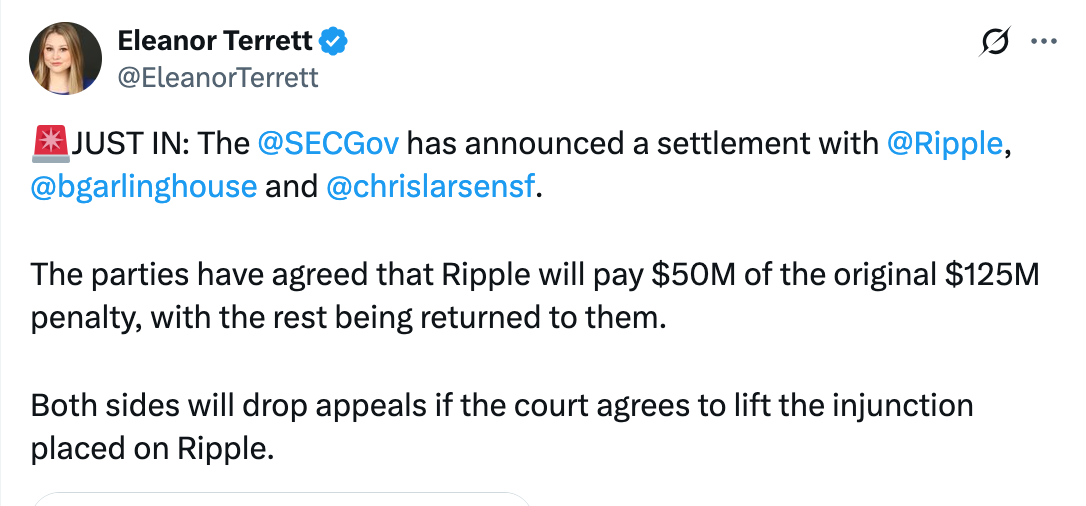The height and width of the screenshot is (506, 1086).
Task: Visit @chrislarsensf's profile mention
Action: click(430, 188)
